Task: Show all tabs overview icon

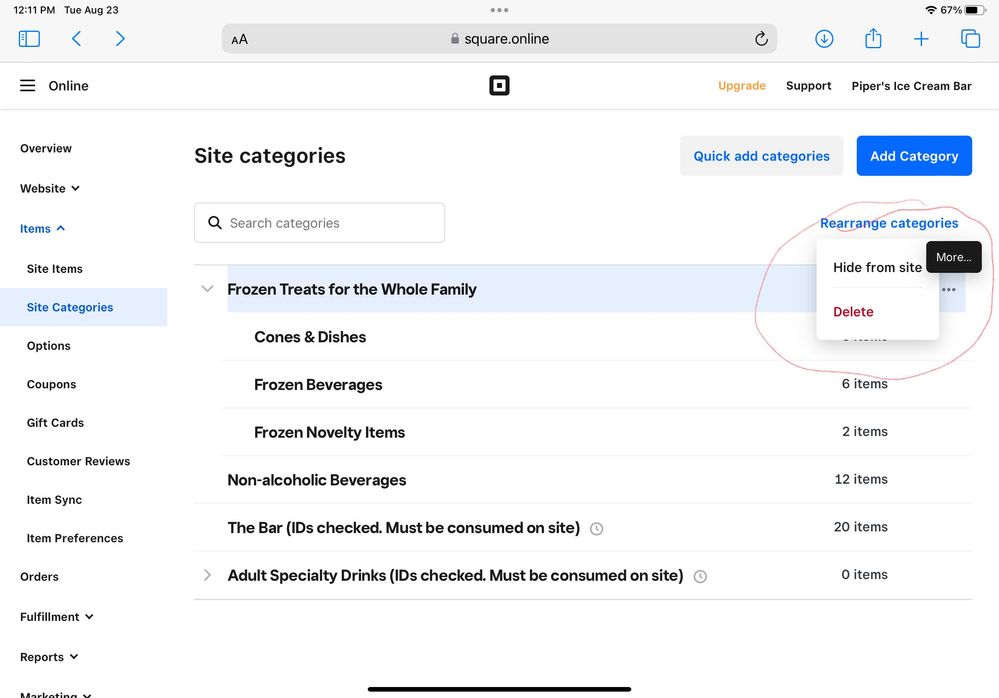Action: 970,39
